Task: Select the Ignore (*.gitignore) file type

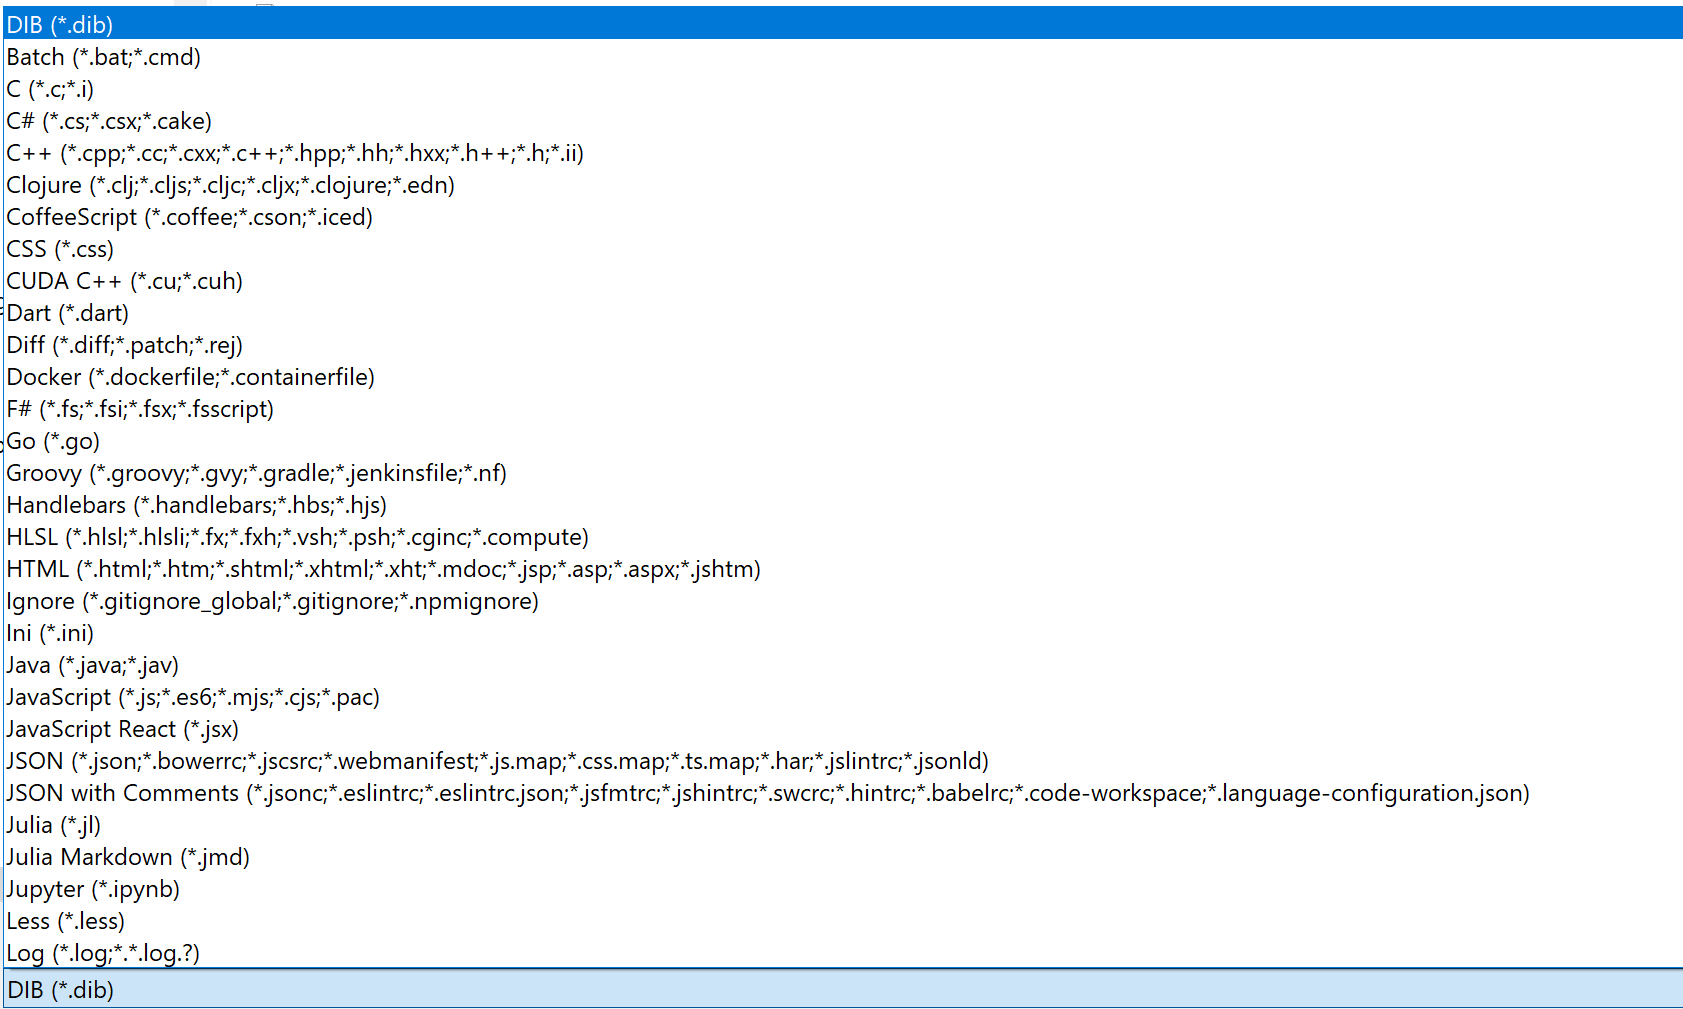Action: [x=843, y=601]
